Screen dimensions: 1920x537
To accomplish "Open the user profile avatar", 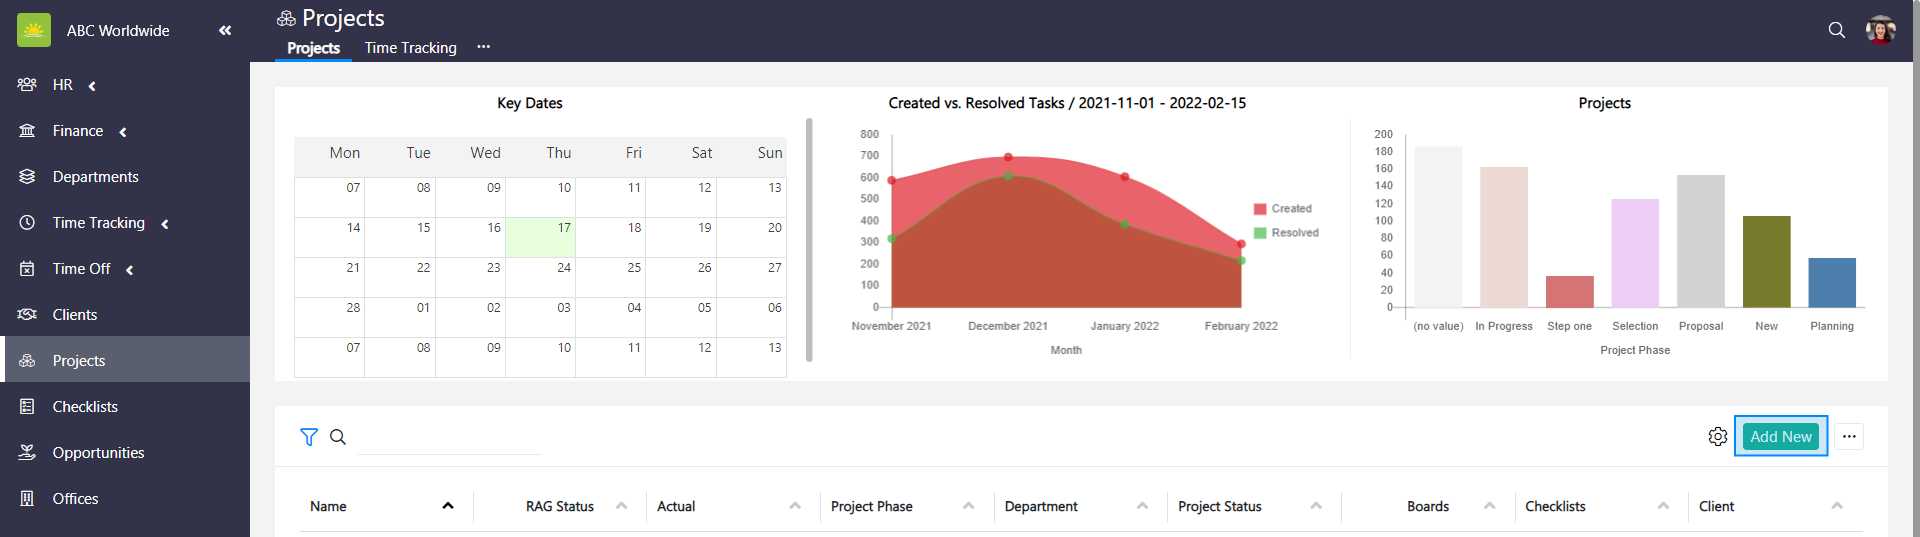I will tap(1880, 30).
